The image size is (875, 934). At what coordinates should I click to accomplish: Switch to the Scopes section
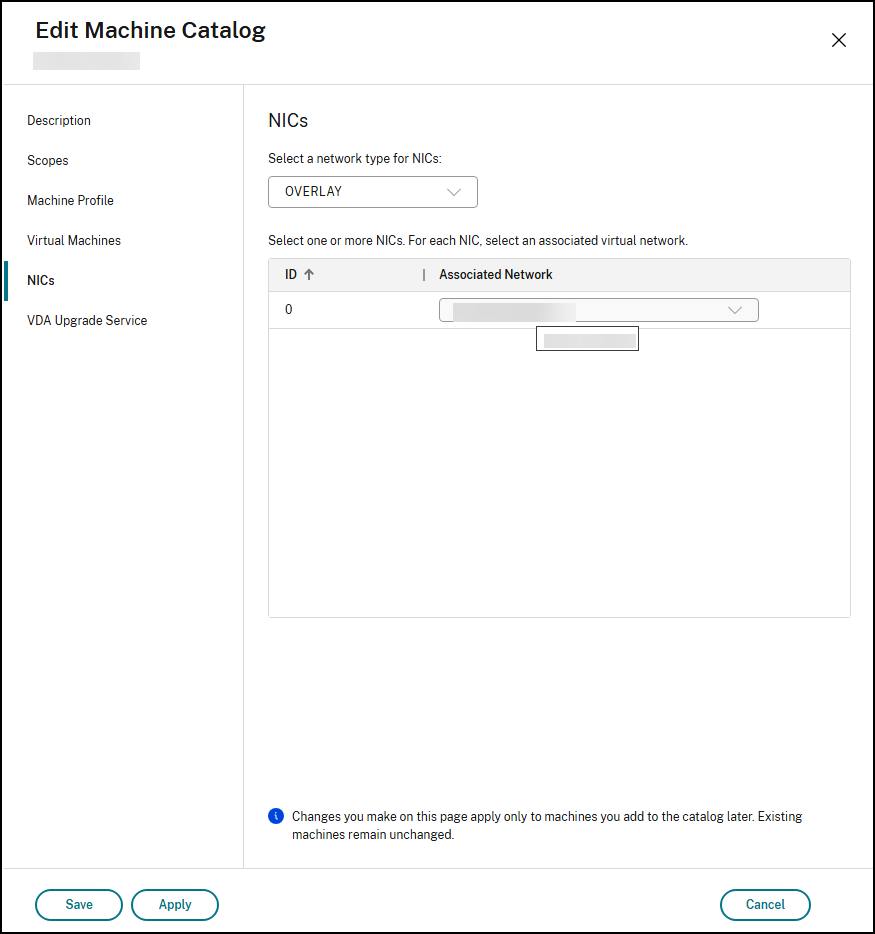click(47, 160)
